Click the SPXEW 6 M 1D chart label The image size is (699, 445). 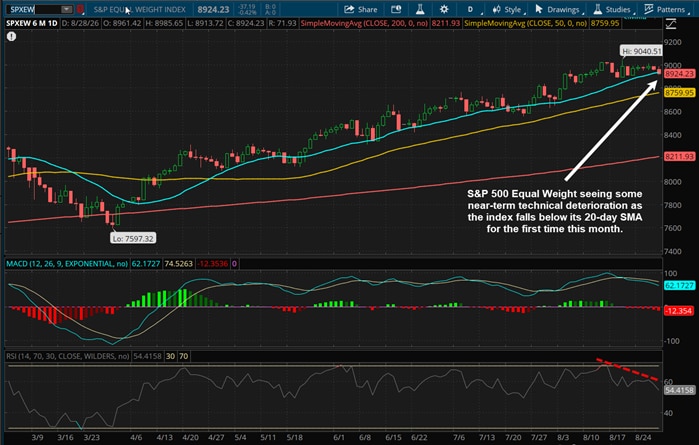[x=32, y=23]
